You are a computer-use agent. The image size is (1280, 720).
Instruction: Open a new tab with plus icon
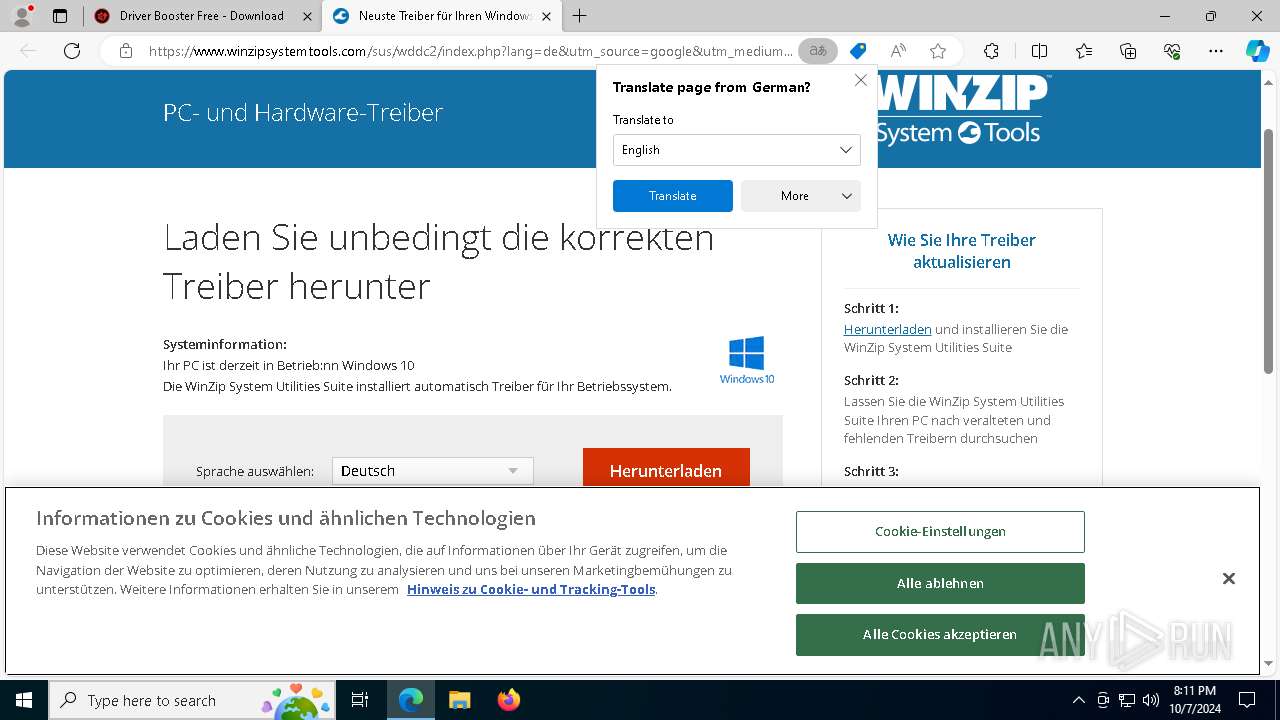coord(580,16)
